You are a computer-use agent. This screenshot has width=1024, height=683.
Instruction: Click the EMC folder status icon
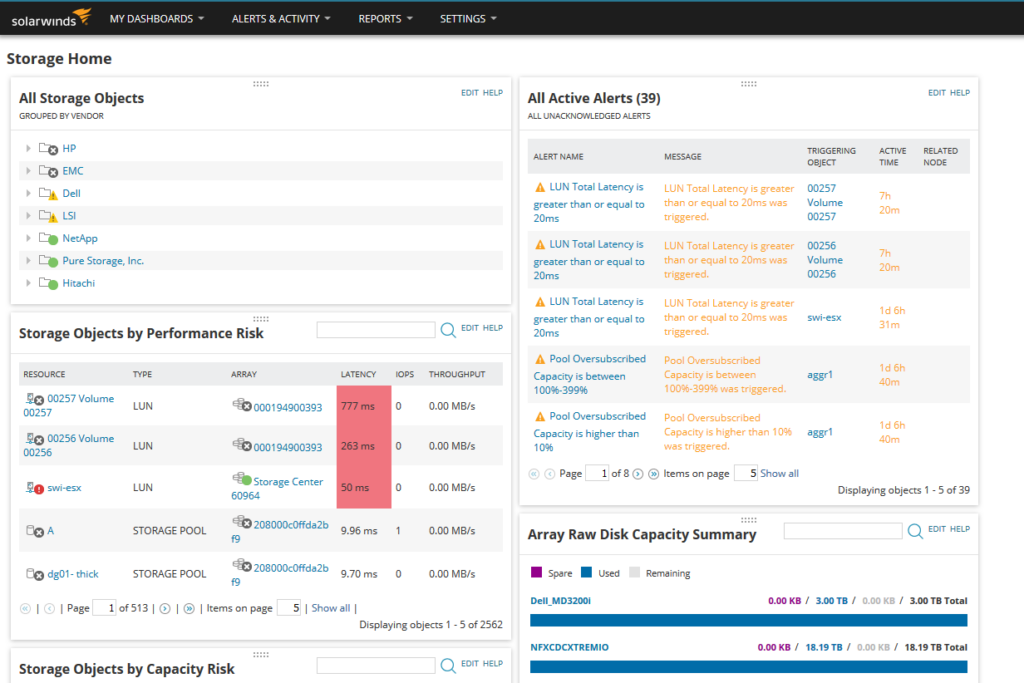point(48,171)
